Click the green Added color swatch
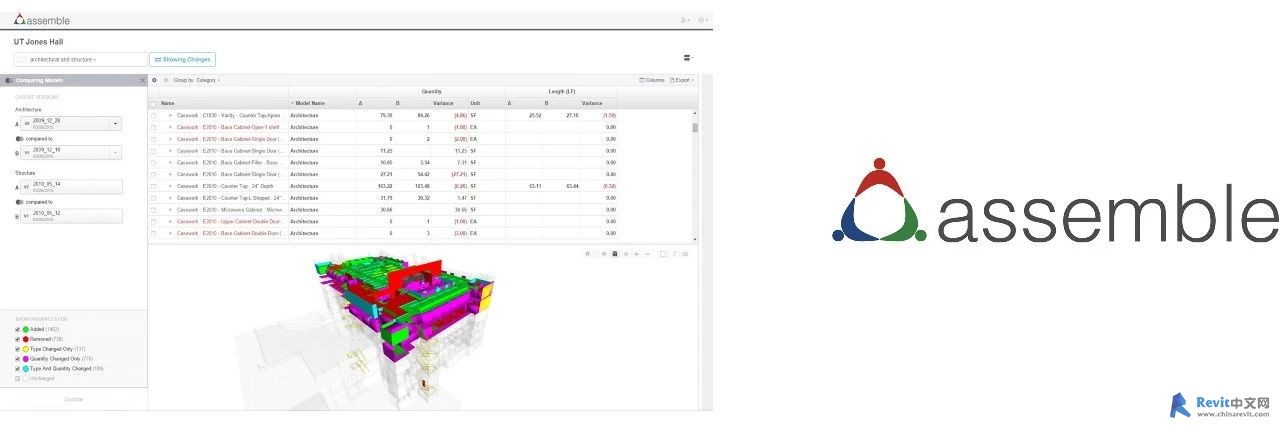The width and height of the screenshot is (1280, 426). click(26, 329)
